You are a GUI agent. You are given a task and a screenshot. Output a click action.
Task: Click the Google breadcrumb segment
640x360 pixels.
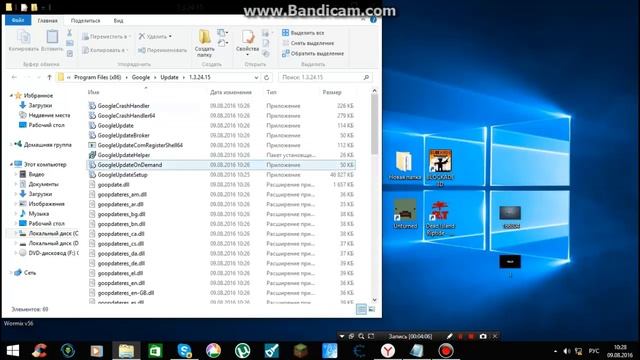[141, 77]
